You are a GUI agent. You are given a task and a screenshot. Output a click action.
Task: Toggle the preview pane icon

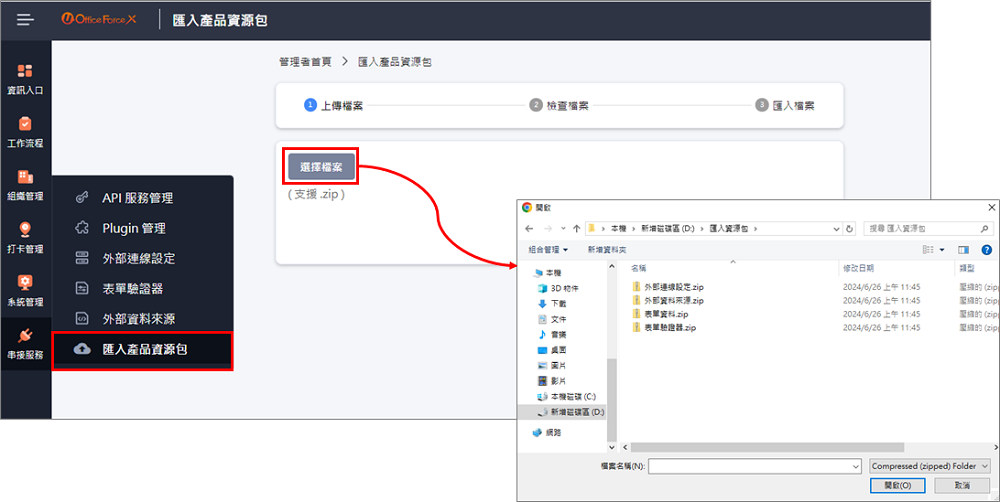[963, 249]
